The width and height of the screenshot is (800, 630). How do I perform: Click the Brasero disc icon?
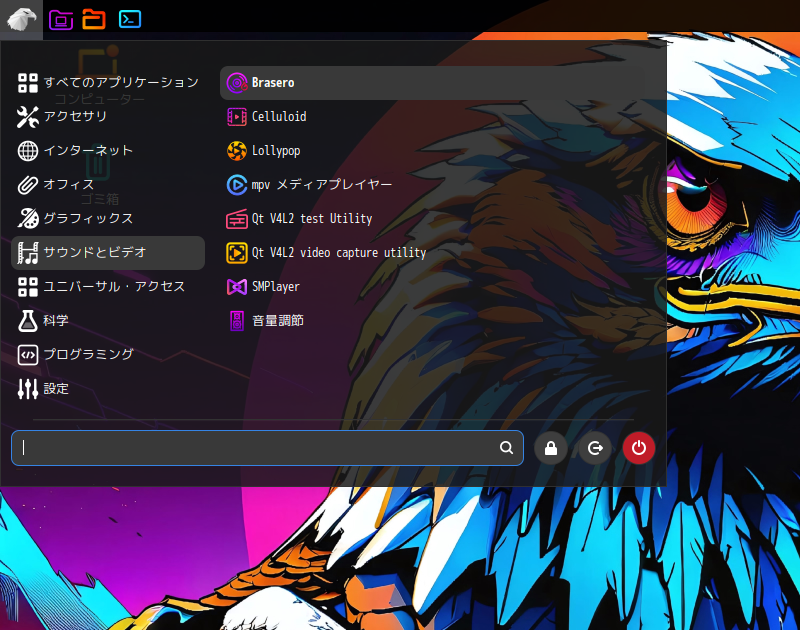(237, 83)
